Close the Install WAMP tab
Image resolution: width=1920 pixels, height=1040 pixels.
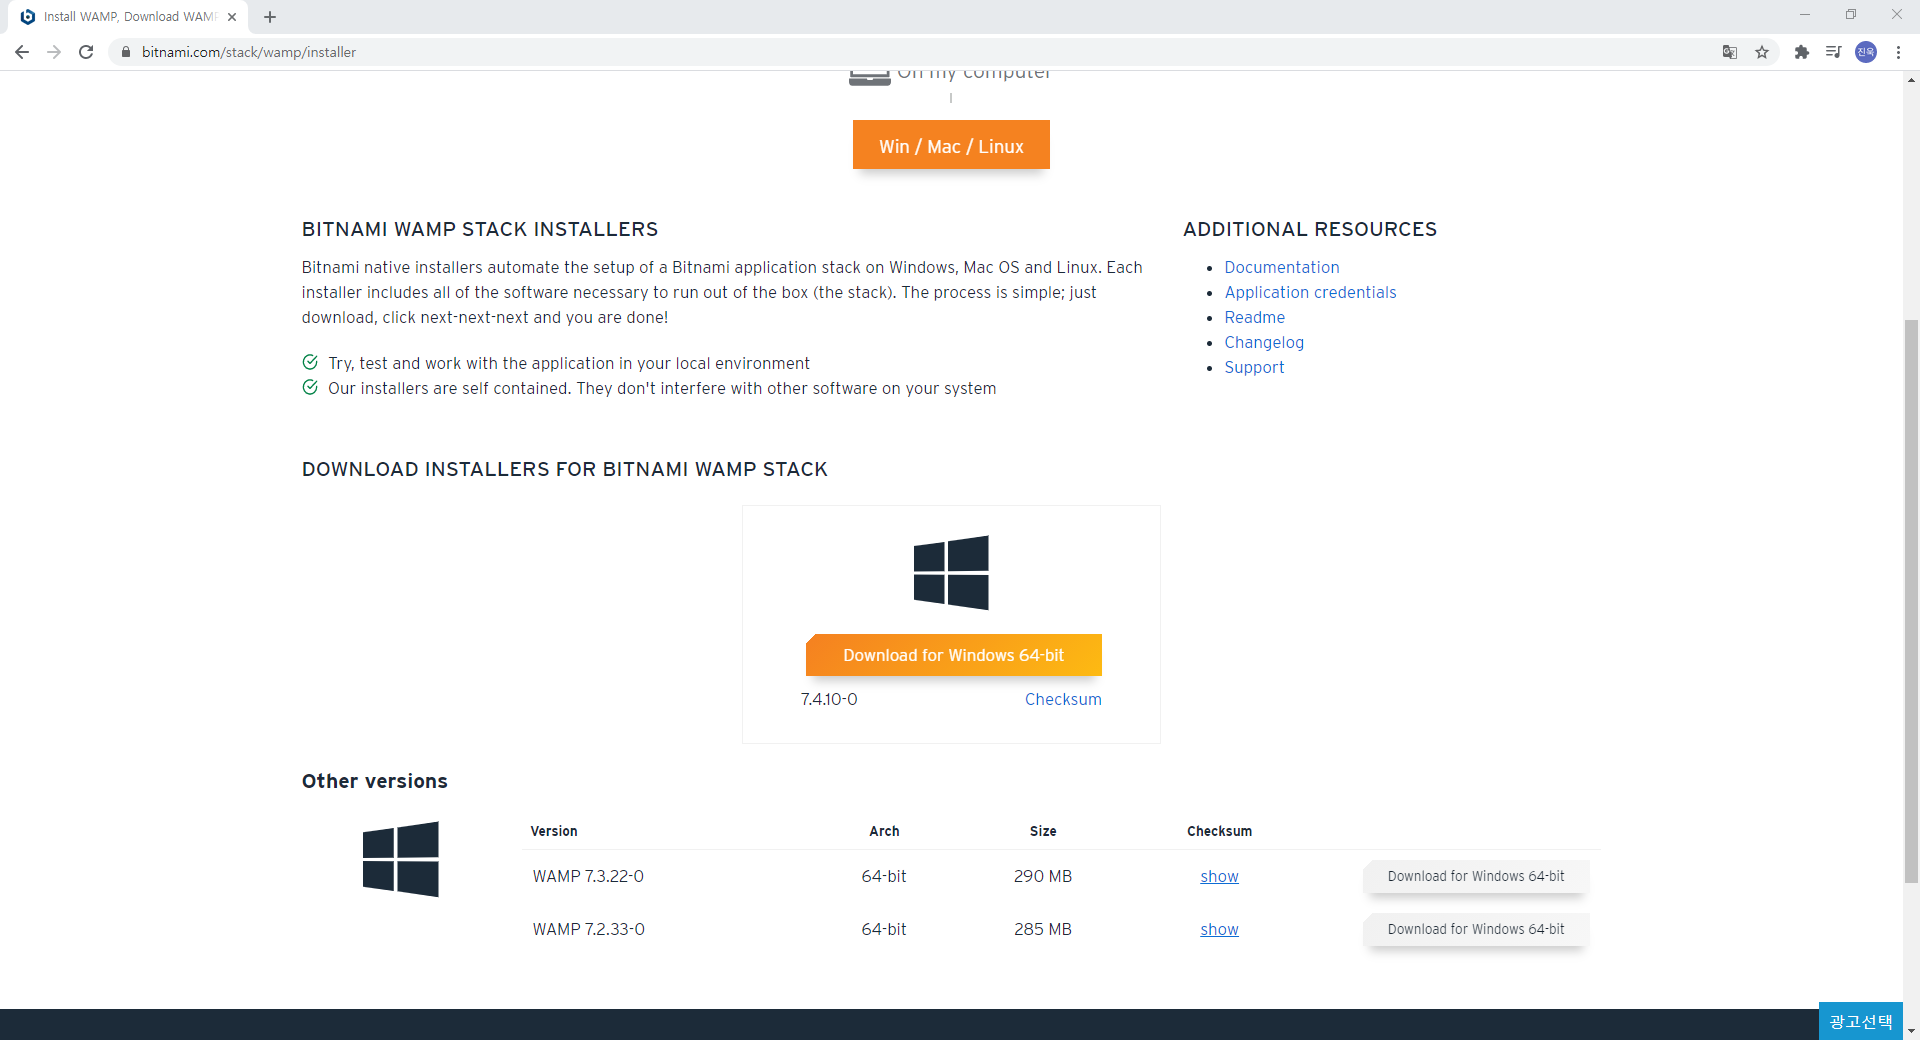(x=232, y=17)
